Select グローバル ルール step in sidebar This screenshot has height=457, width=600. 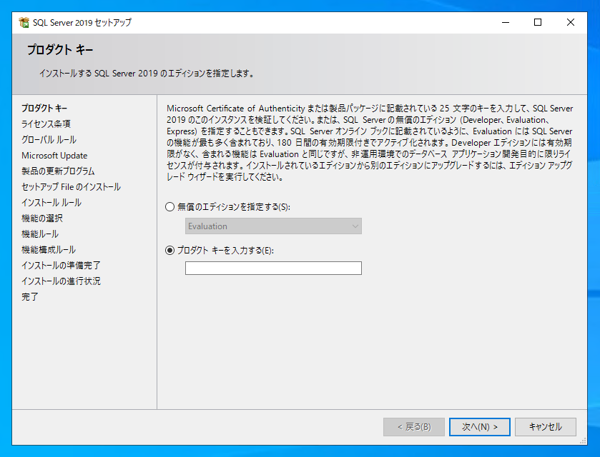(49, 140)
